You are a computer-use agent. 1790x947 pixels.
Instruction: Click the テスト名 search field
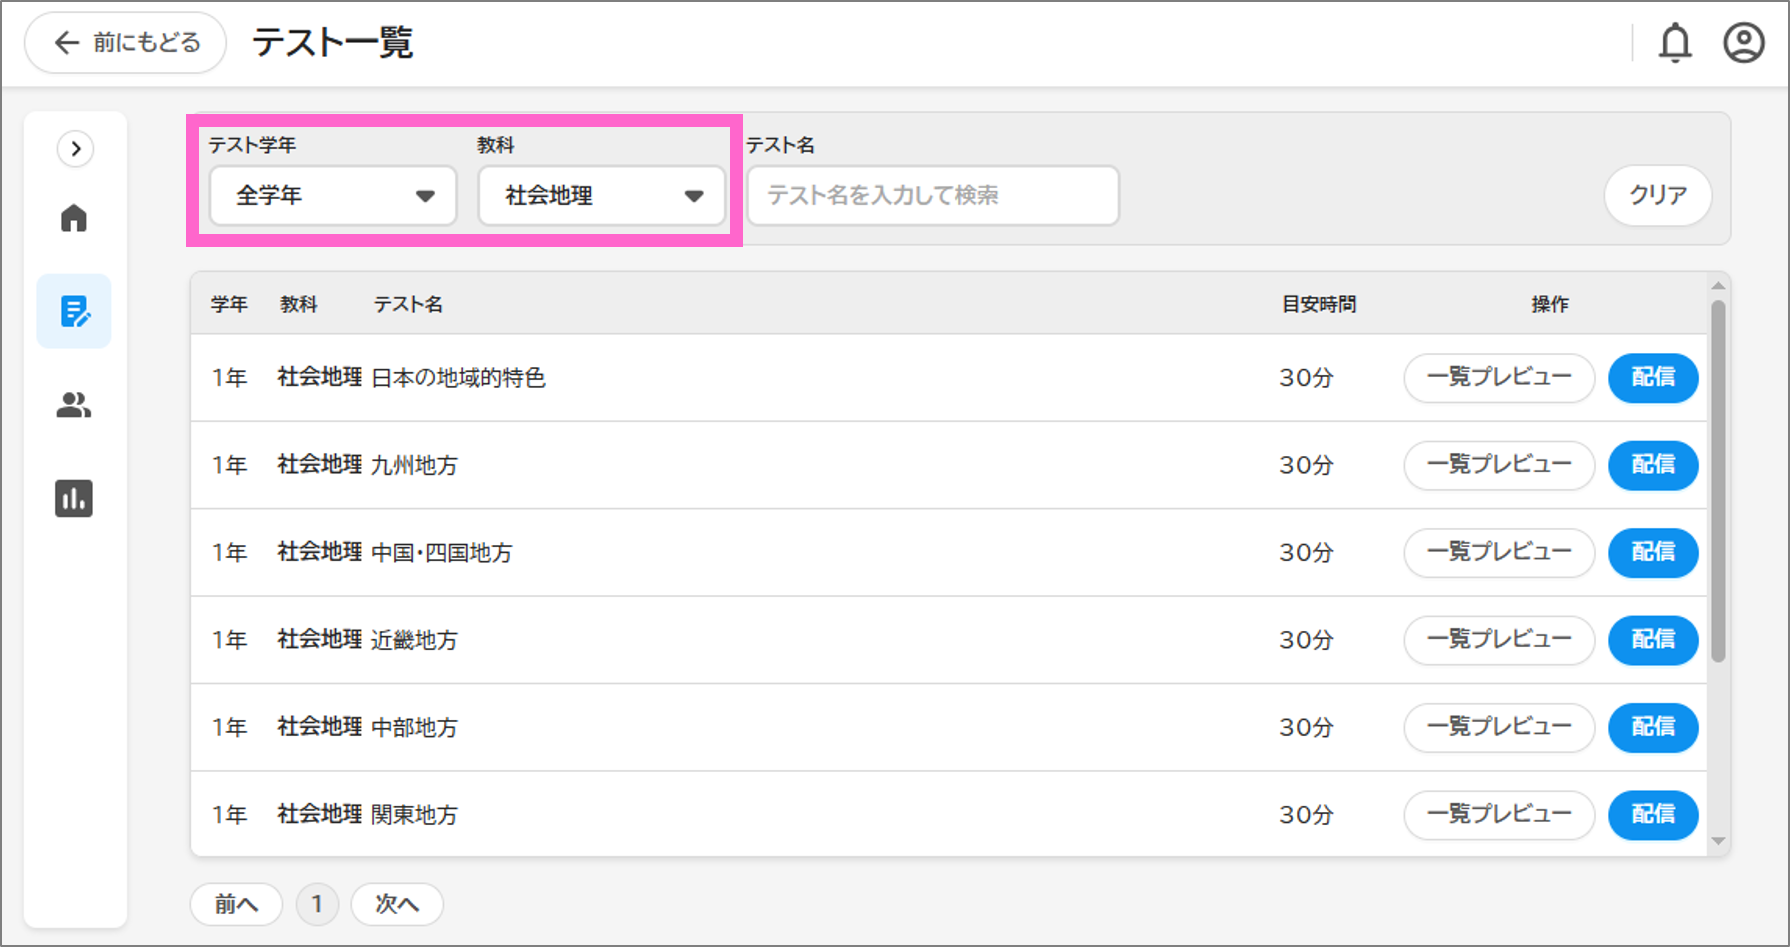pyautogui.click(x=932, y=196)
